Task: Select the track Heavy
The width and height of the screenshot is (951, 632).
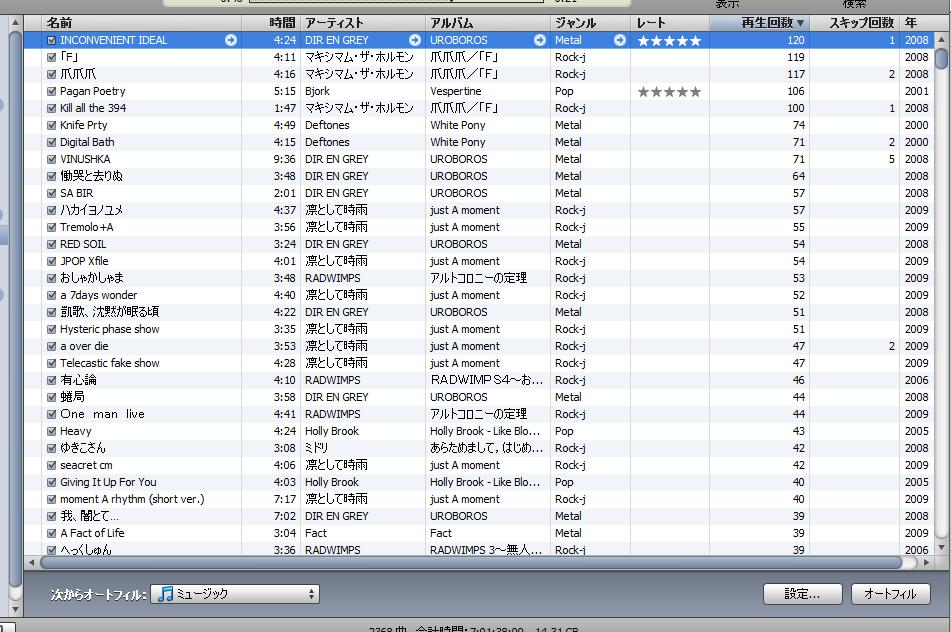Action: coord(76,431)
